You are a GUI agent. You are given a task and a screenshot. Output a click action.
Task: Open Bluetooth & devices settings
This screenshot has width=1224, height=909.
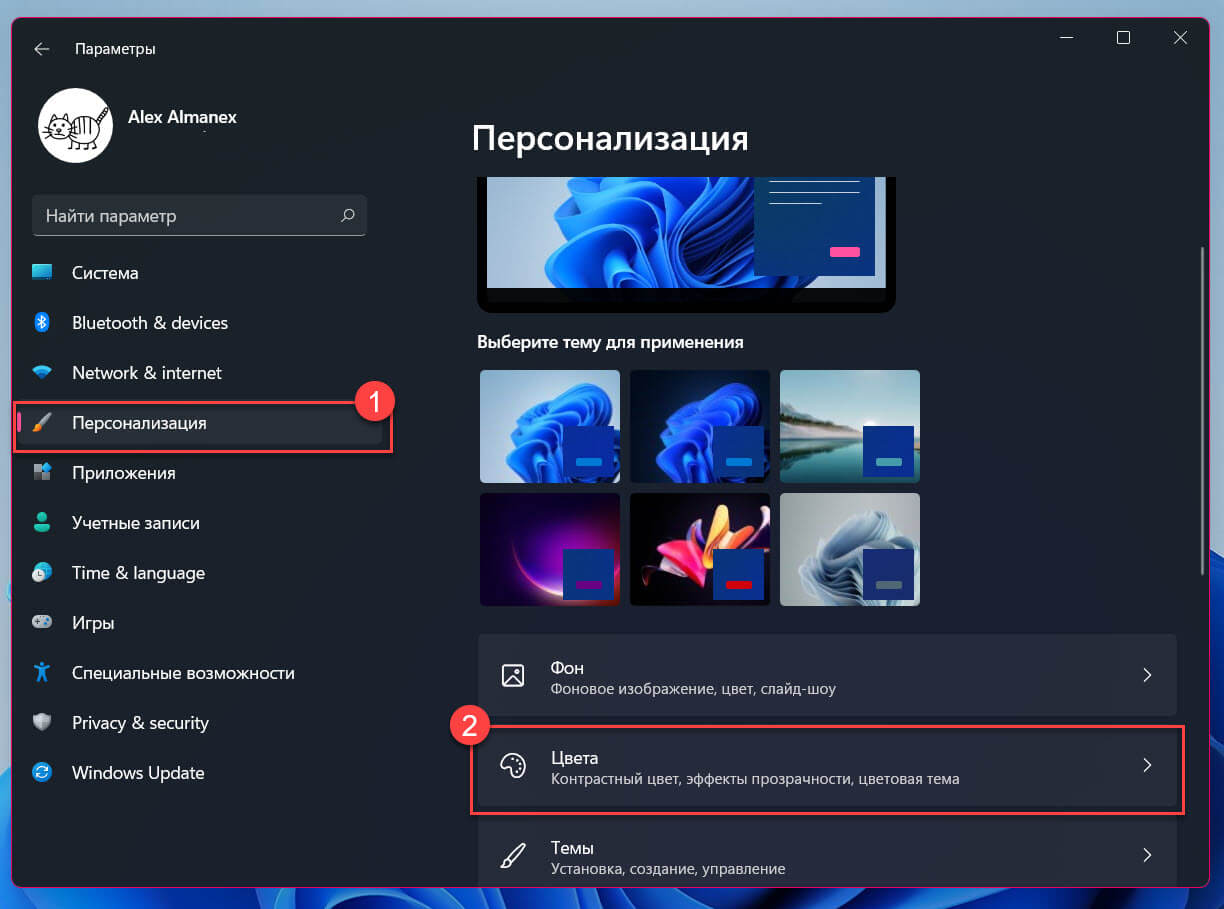click(x=201, y=323)
